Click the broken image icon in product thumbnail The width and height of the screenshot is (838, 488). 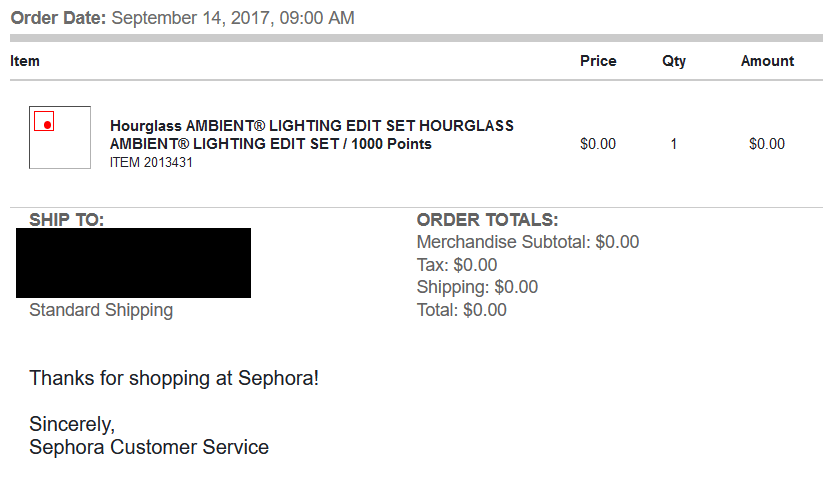(44, 122)
